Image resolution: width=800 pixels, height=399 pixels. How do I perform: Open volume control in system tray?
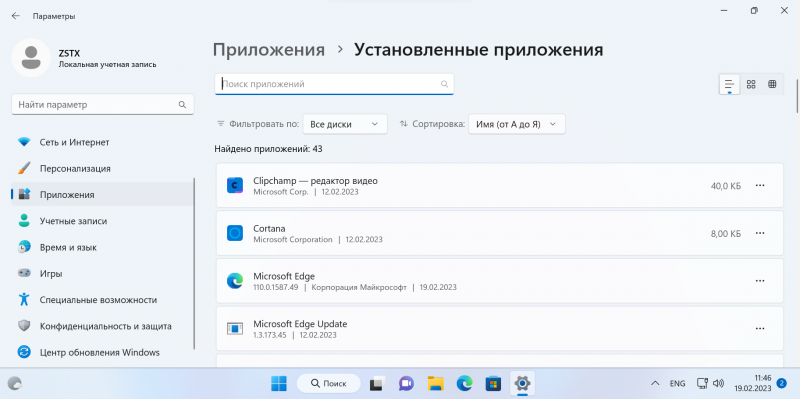(x=718, y=383)
